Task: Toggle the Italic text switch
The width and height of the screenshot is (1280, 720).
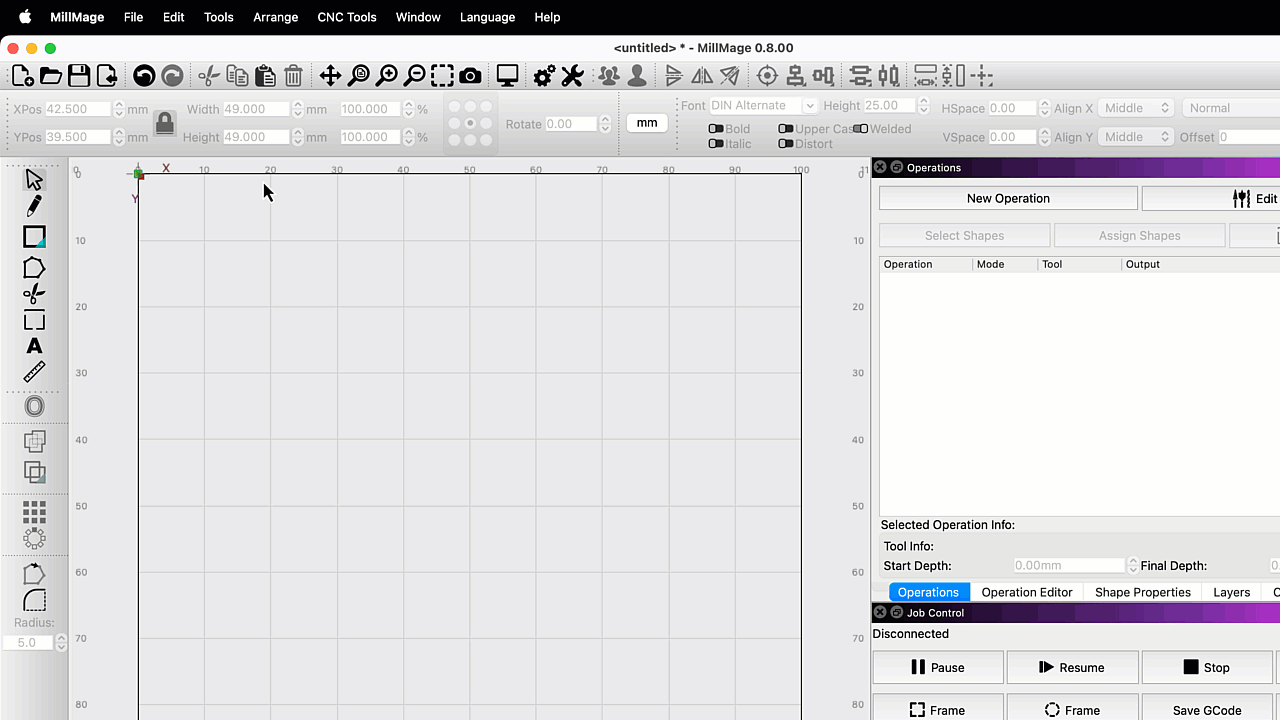Action: 716,144
